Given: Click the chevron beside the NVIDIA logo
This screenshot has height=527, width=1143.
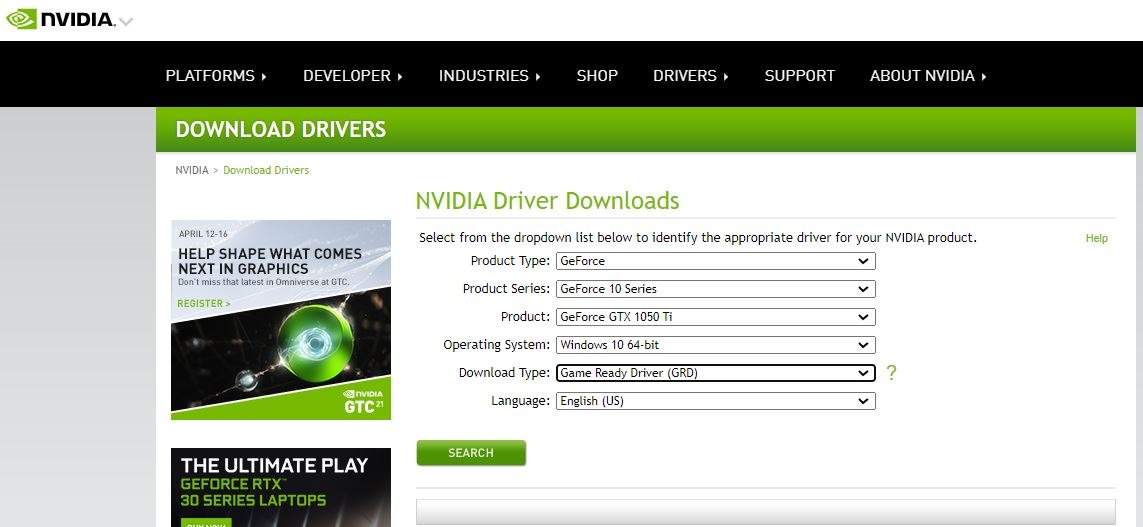Looking at the screenshot, I should click(x=126, y=22).
